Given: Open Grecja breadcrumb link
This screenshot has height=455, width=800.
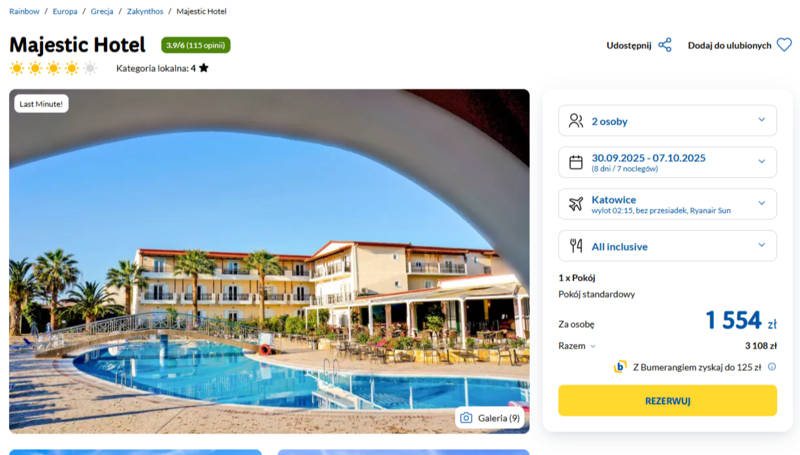Looking at the screenshot, I should coord(102,11).
